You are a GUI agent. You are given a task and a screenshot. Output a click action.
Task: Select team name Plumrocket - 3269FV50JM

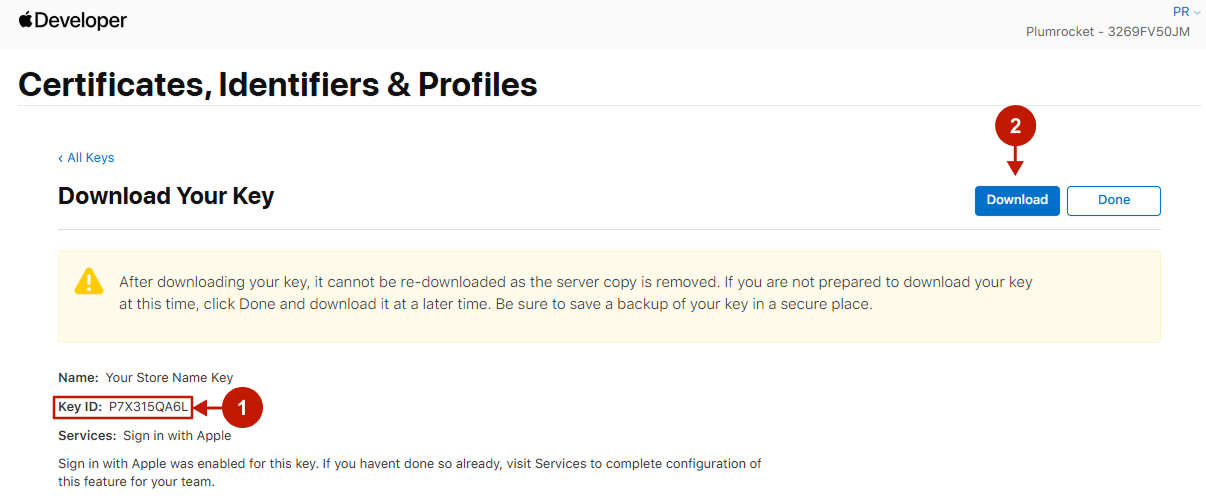point(1107,32)
